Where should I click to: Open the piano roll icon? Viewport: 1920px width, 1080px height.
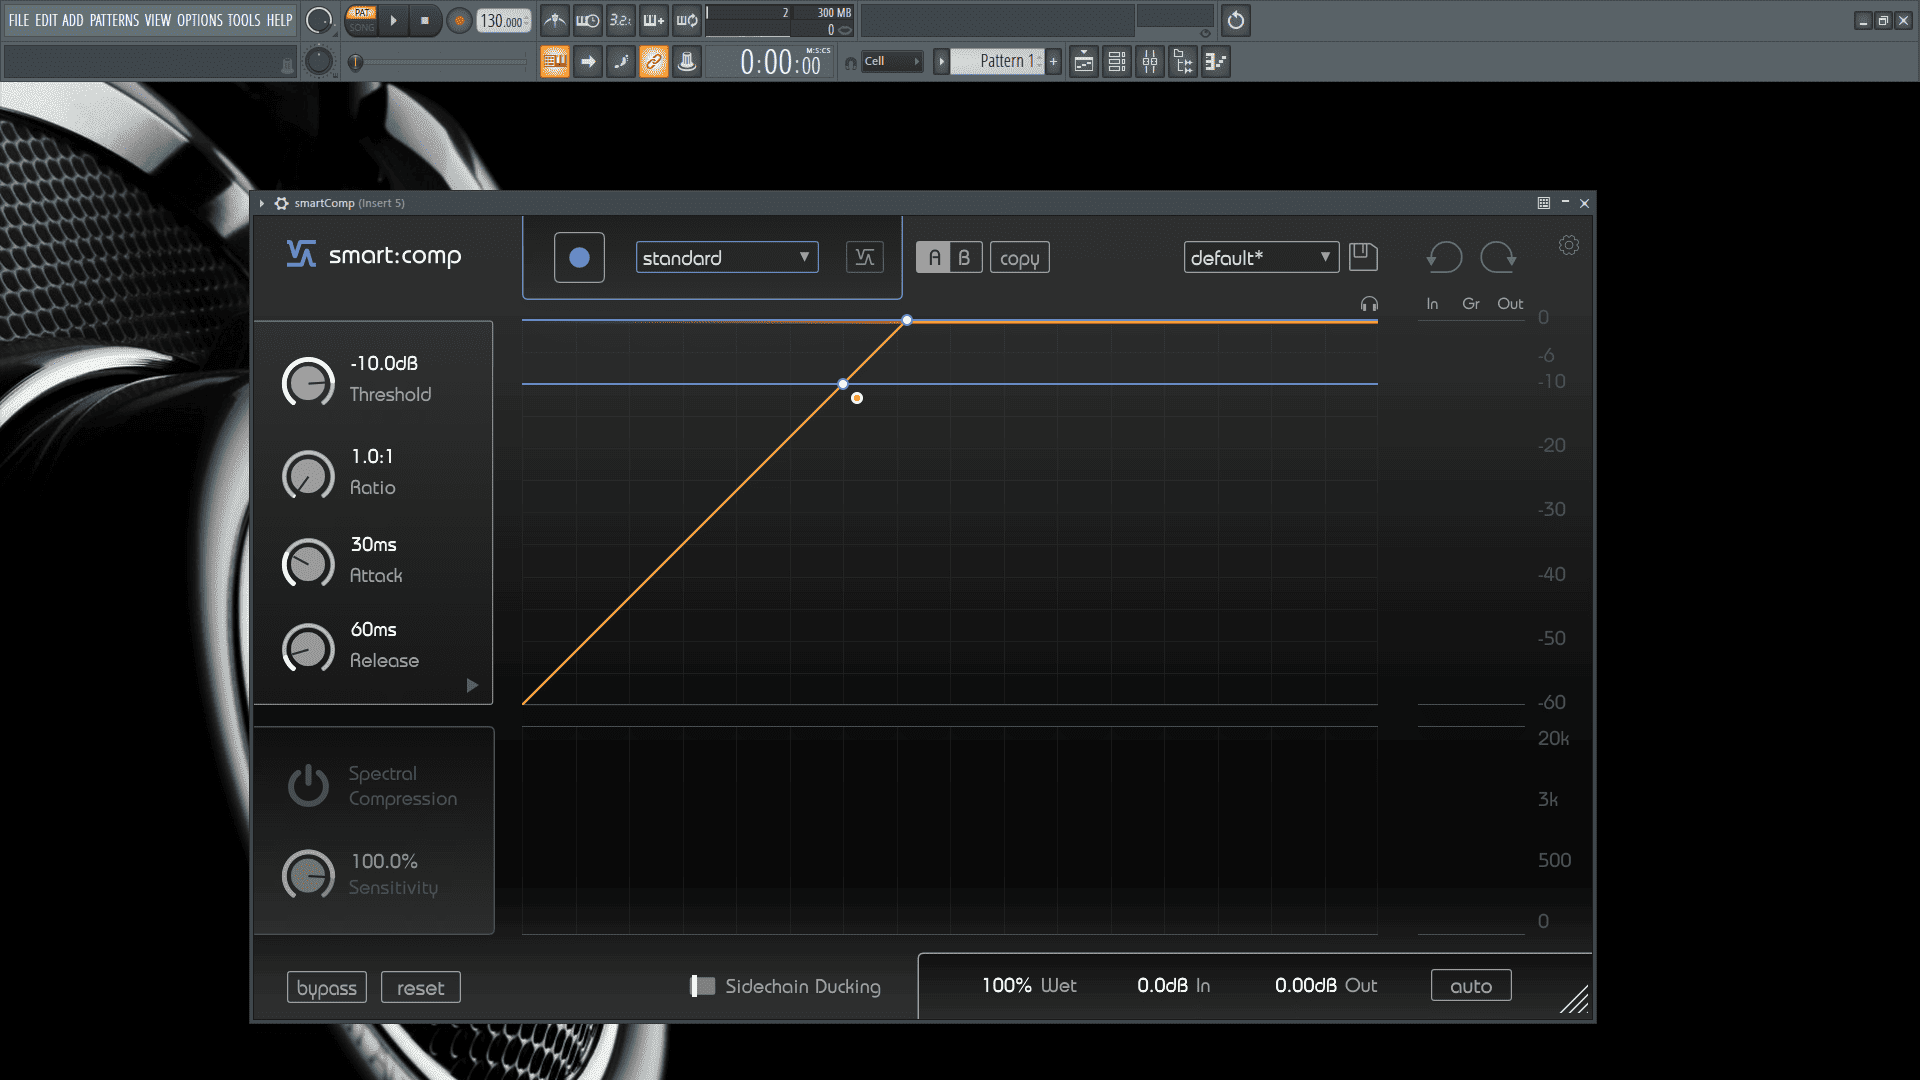pos(1216,62)
